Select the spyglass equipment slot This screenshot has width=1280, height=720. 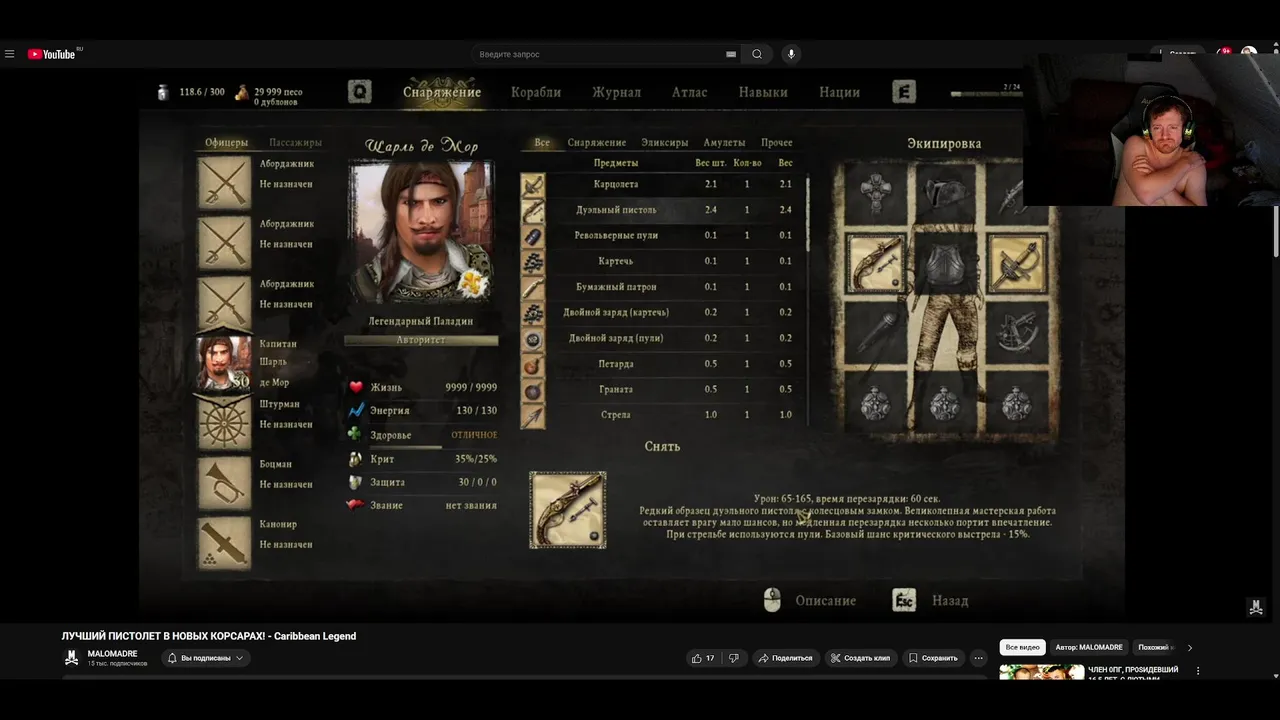pyautogui.click(x=875, y=334)
